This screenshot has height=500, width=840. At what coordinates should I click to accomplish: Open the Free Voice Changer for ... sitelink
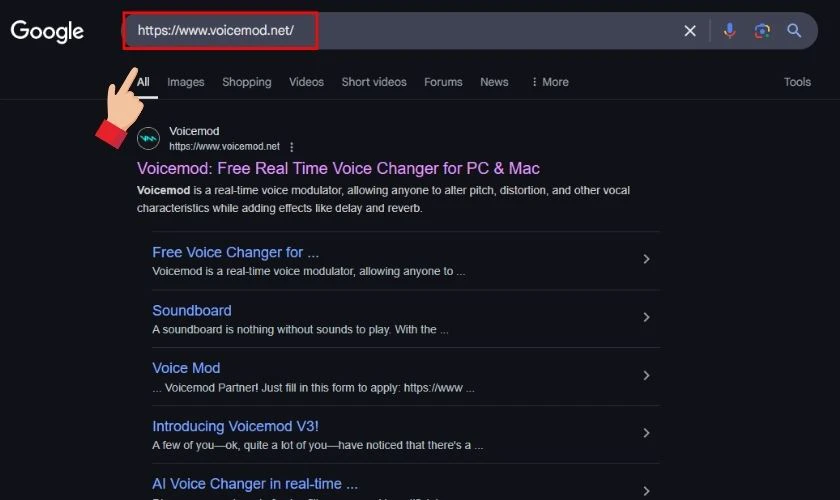pos(235,252)
